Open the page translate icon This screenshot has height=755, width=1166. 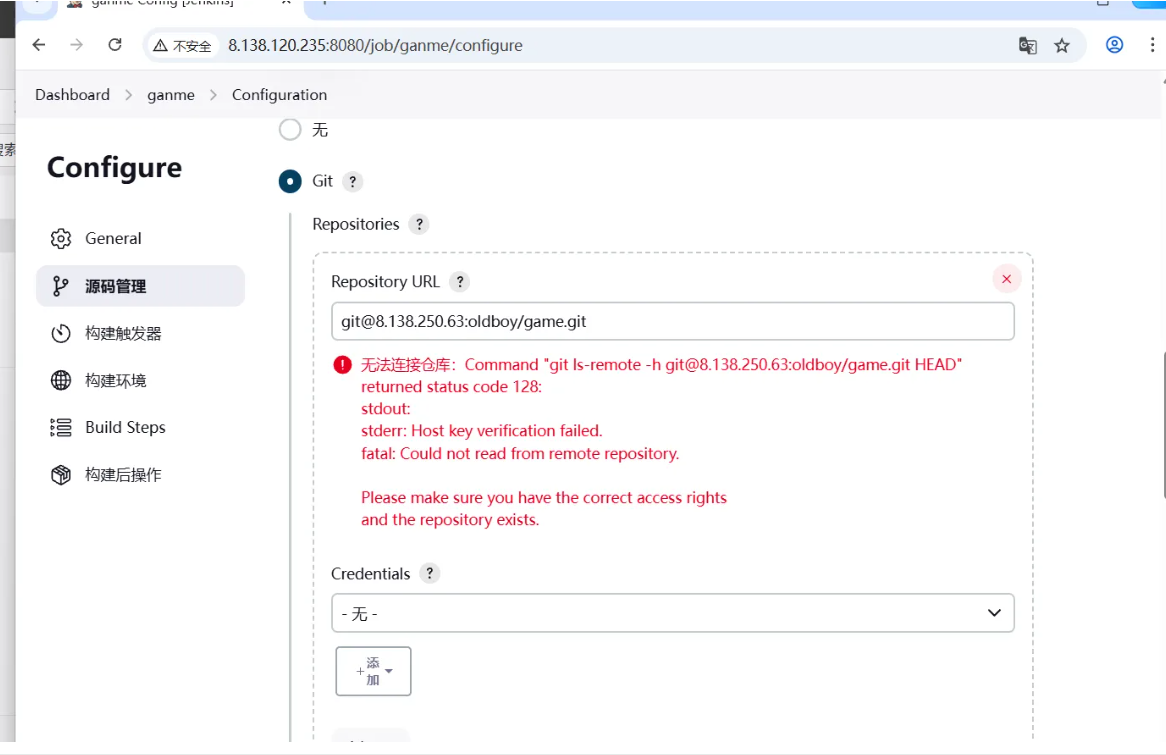click(1028, 45)
